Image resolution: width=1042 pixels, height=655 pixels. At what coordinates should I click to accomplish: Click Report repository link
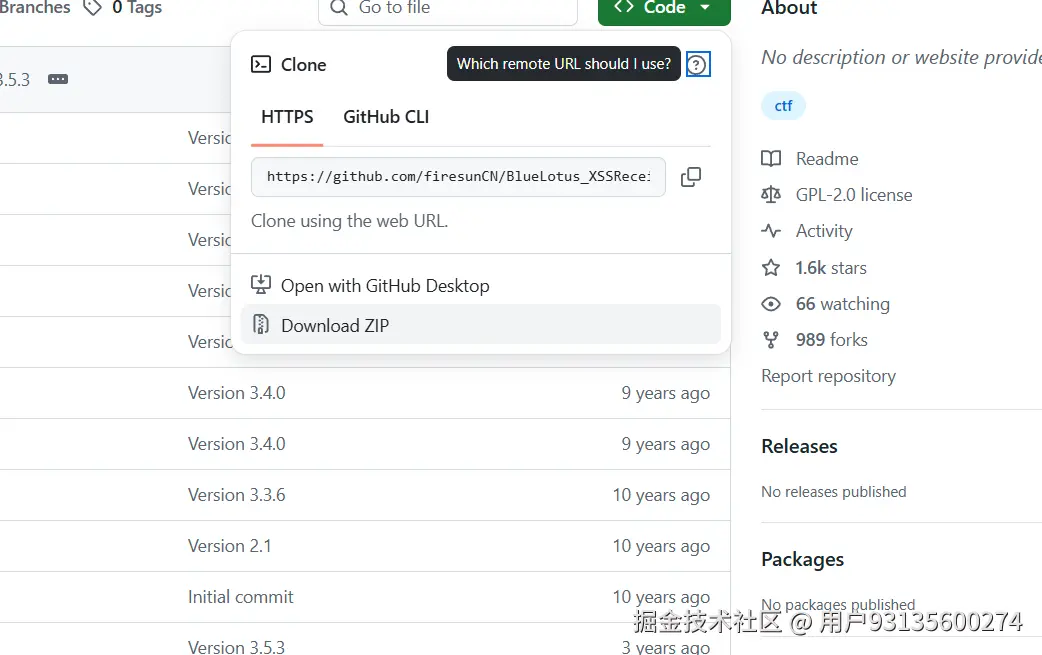pyautogui.click(x=829, y=376)
